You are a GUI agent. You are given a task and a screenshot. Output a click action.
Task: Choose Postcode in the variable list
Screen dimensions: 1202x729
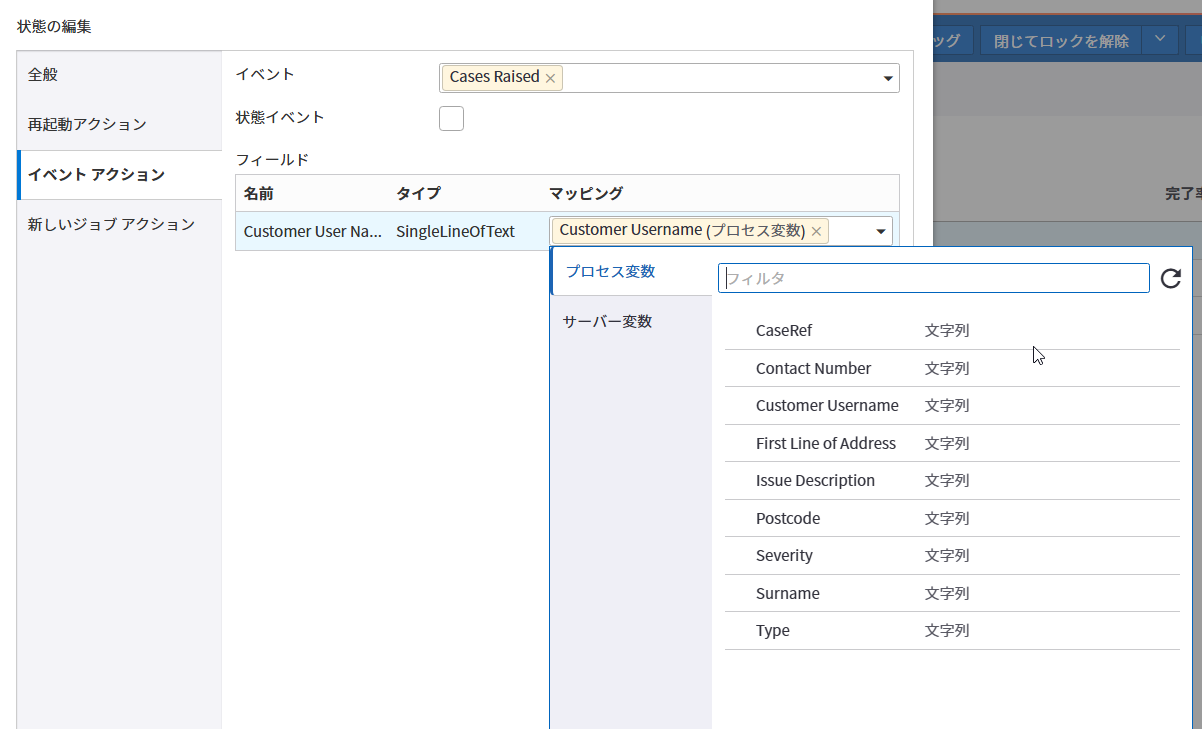point(788,519)
